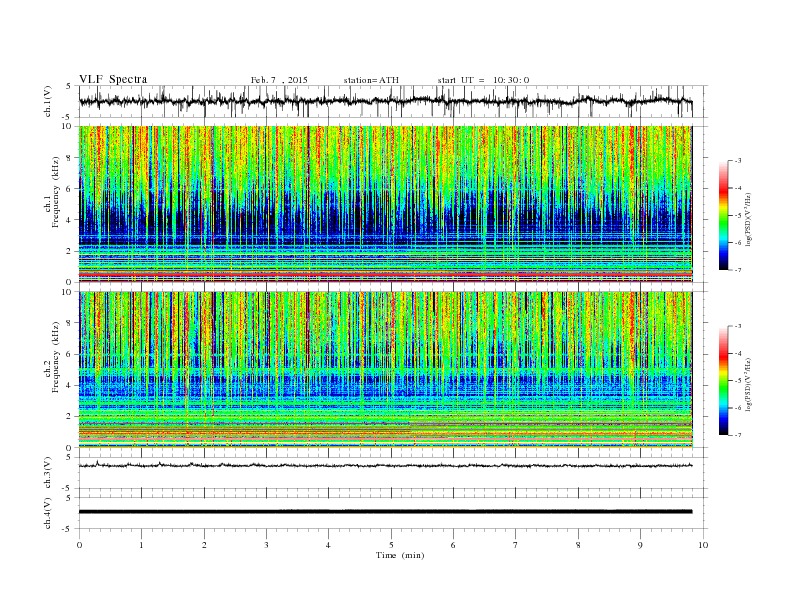Click the "3" tick on time axis
This screenshot has width=792, height=612.
click(266, 545)
